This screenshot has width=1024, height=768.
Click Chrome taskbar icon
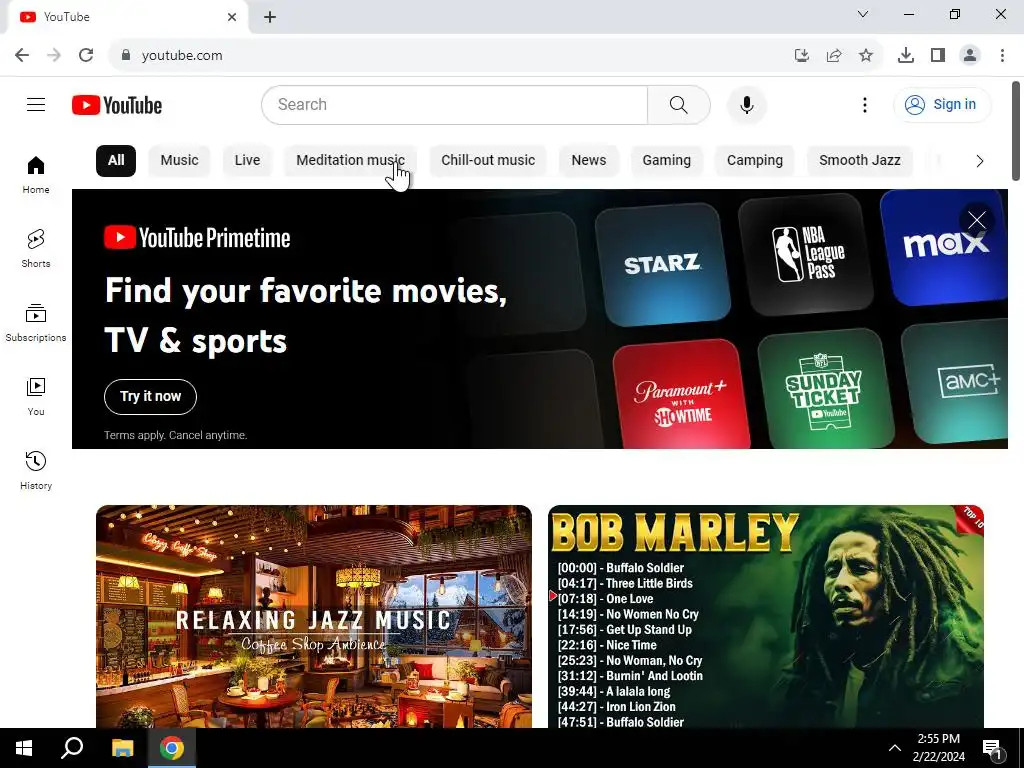pos(172,748)
